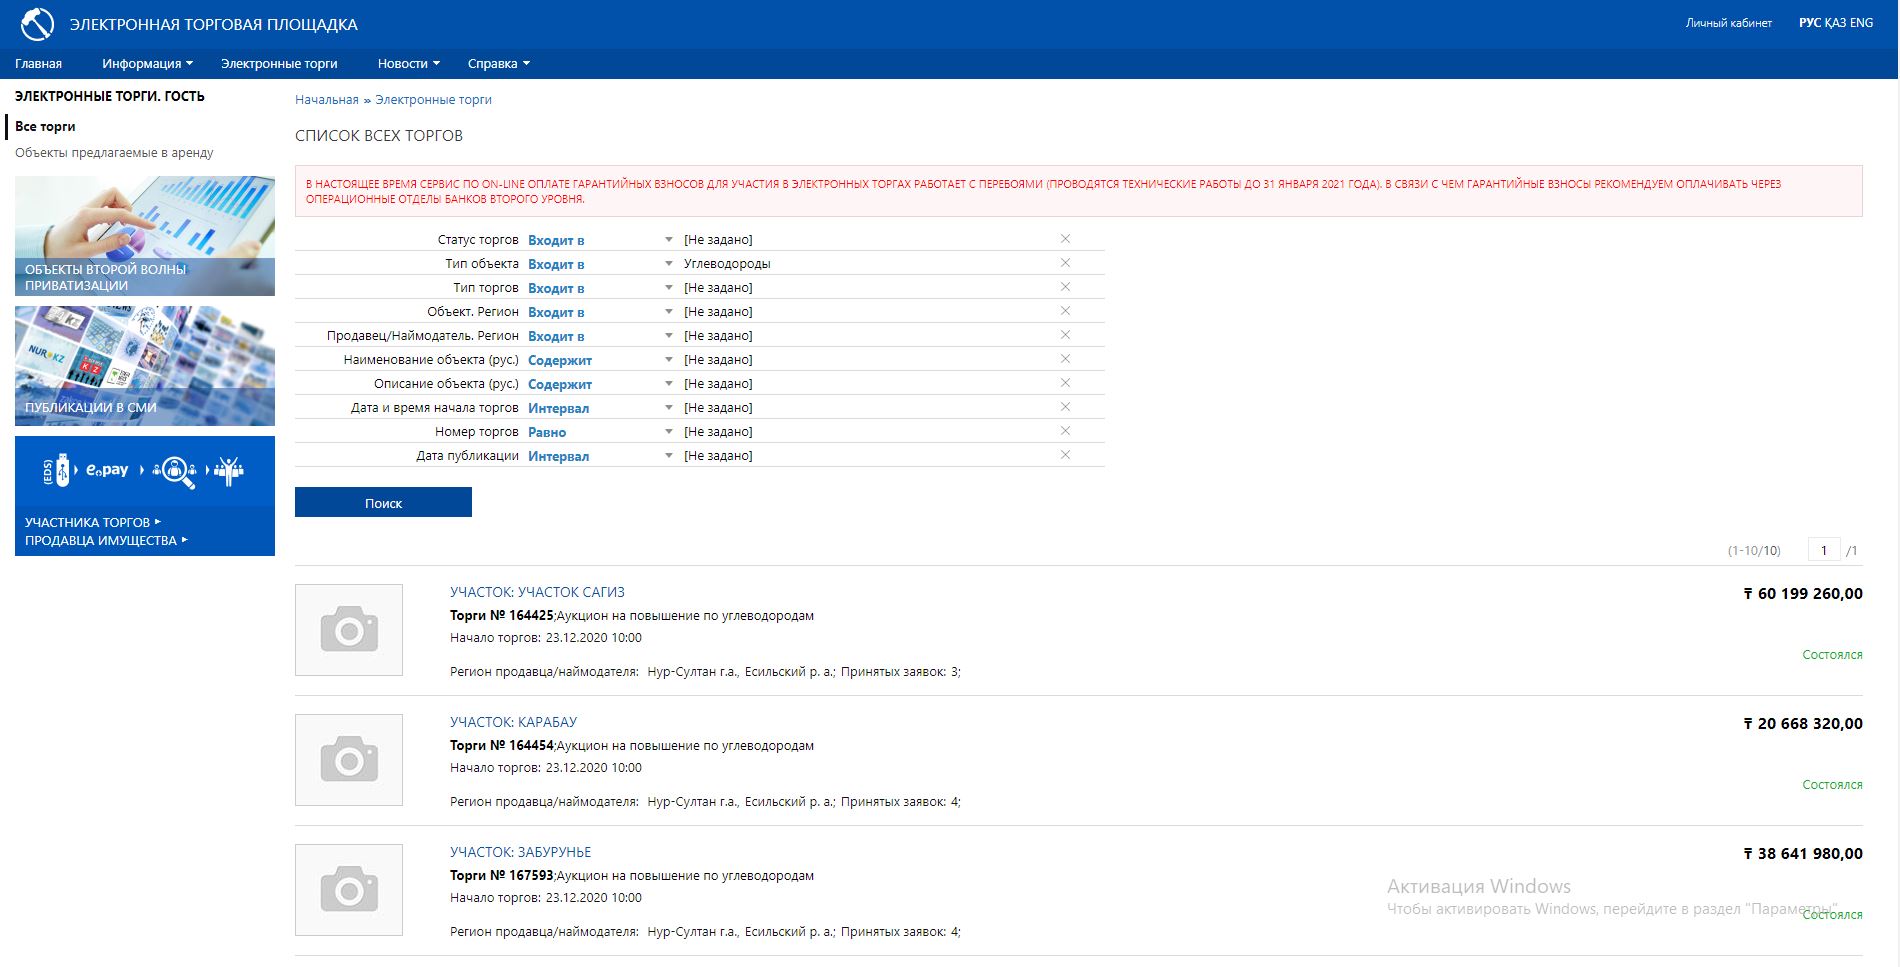Clear the Дата публикации filter with X

pos(1065,455)
